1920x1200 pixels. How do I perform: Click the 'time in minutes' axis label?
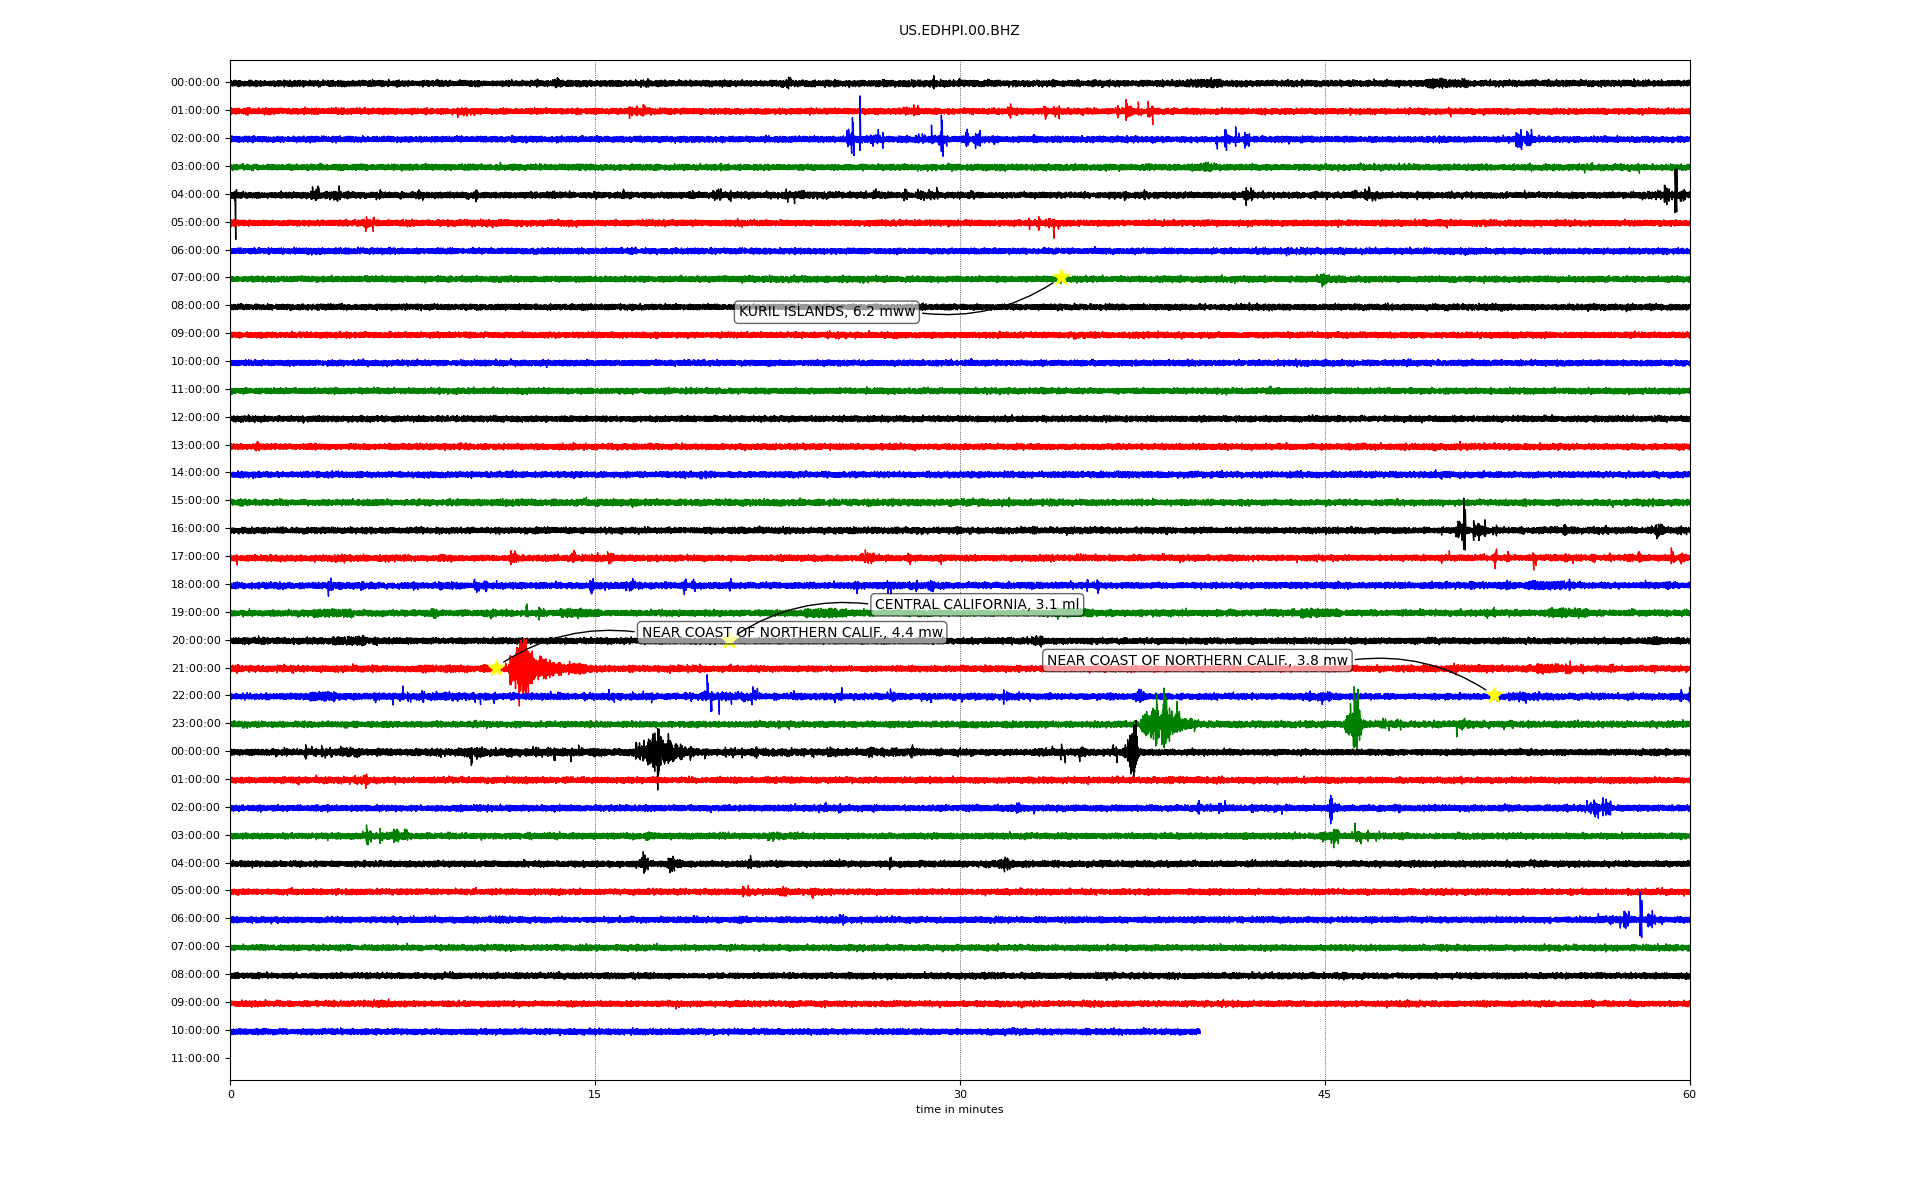click(x=959, y=1109)
